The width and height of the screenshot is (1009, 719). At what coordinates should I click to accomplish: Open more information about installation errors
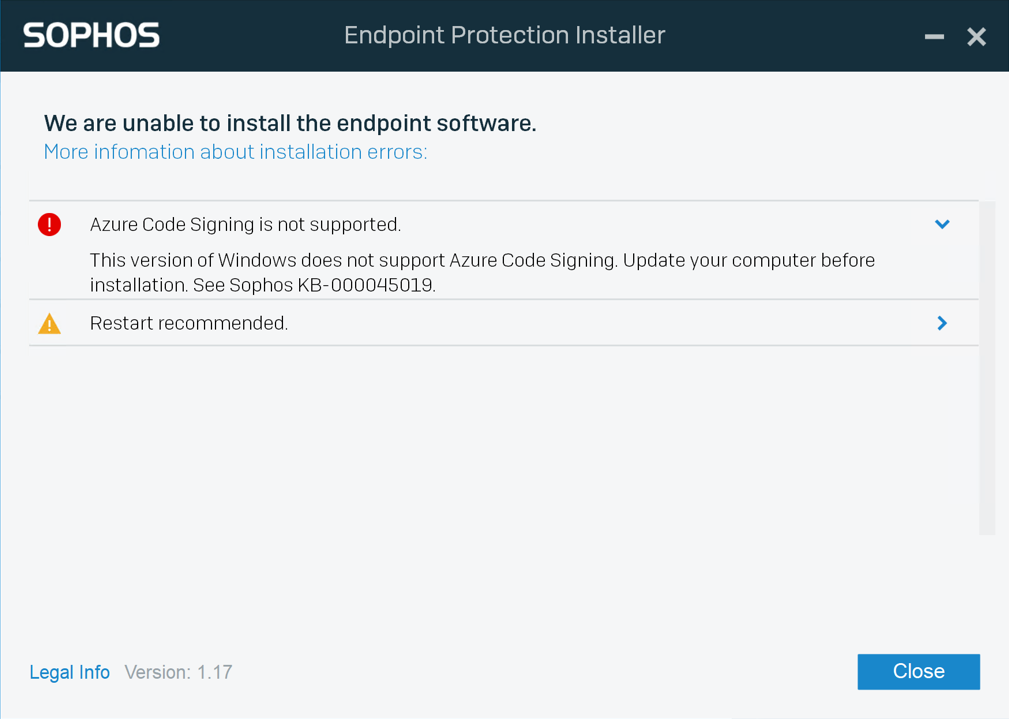(235, 151)
